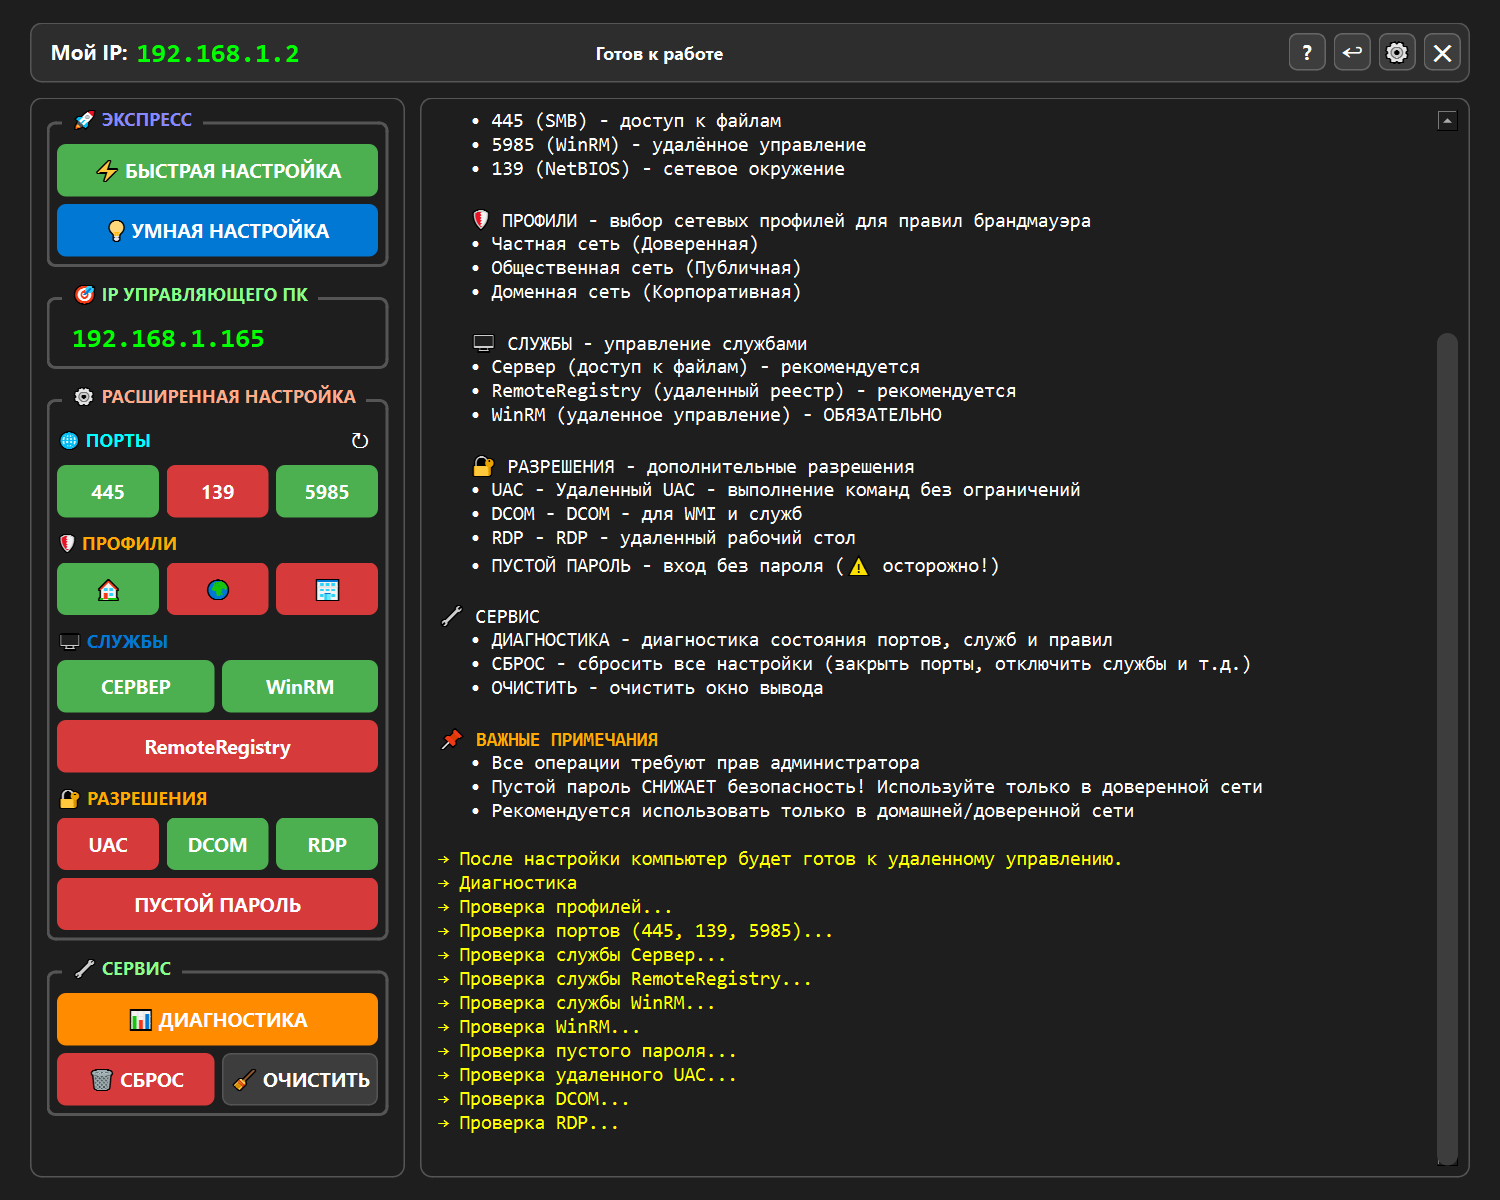Run БЫСТРАЯ НАСТРОЙКА quick setup
1500x1200 pixels.
(217, 171)
